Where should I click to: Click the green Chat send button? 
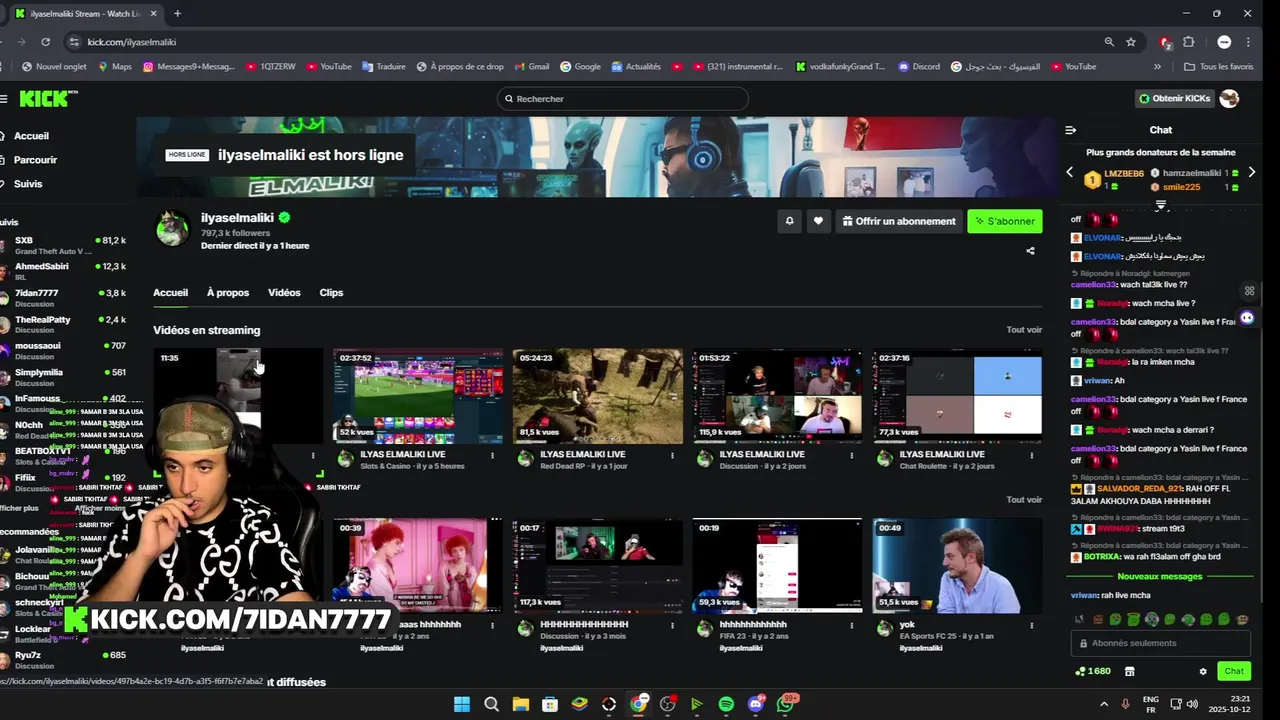[1234, 672]
